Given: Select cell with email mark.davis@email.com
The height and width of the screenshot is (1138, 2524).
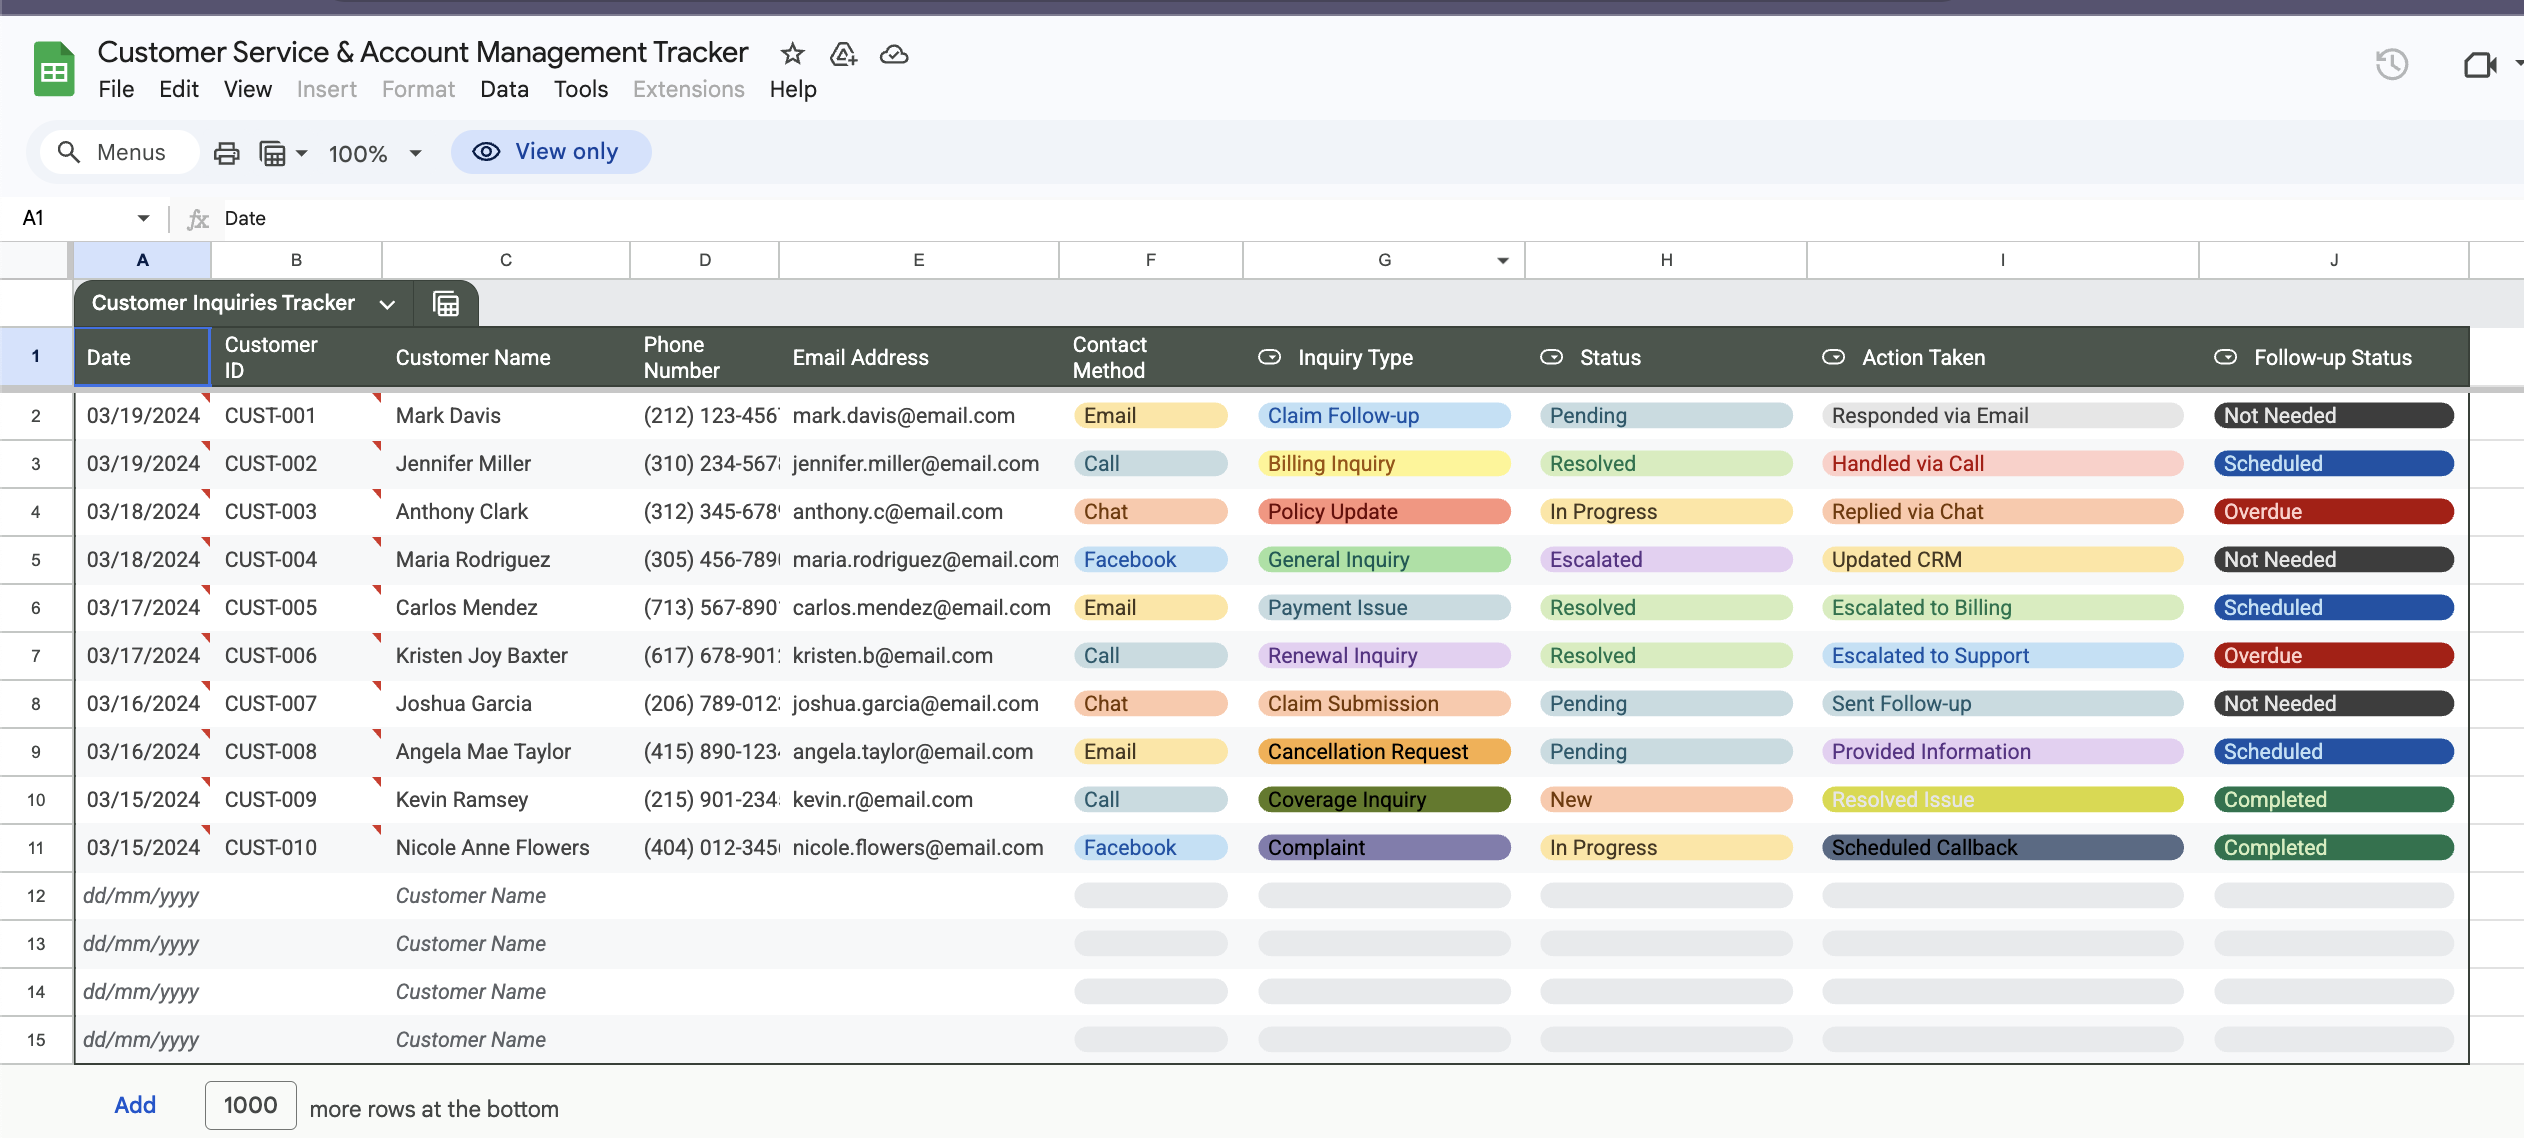Looking at the screenshot, I should 919,416.
